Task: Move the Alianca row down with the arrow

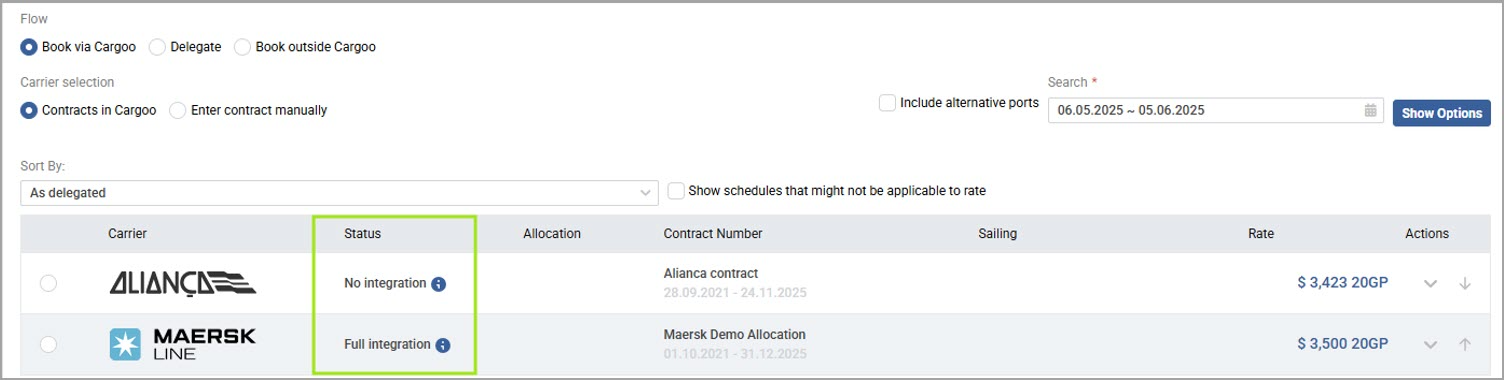Action: coord(1465,284)
